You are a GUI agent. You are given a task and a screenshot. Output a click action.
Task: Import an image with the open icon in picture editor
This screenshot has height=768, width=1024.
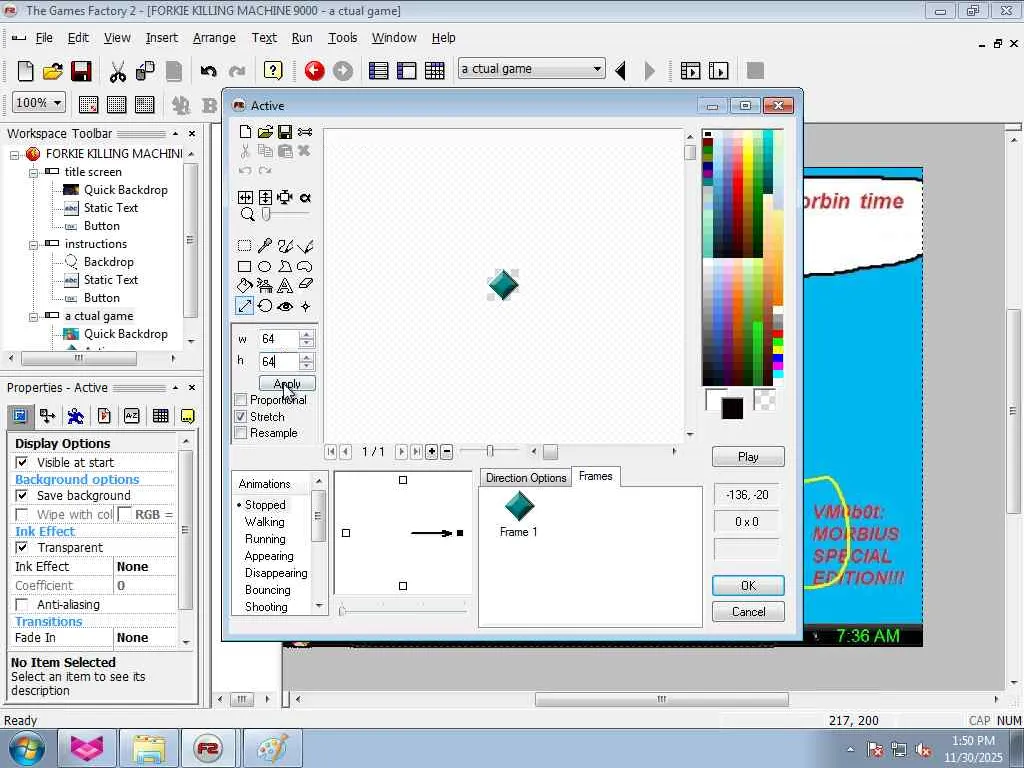pyautogui.click(x=265, y=132)
